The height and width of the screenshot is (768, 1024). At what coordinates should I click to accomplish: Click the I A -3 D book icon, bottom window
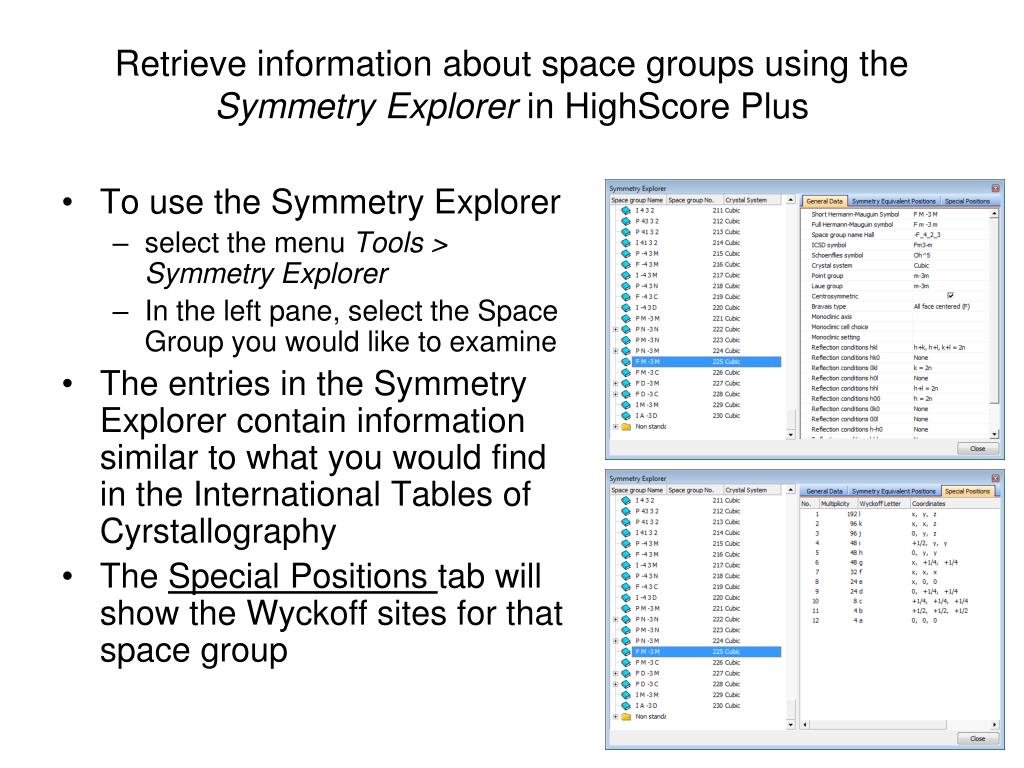click(x=626, y=705)
